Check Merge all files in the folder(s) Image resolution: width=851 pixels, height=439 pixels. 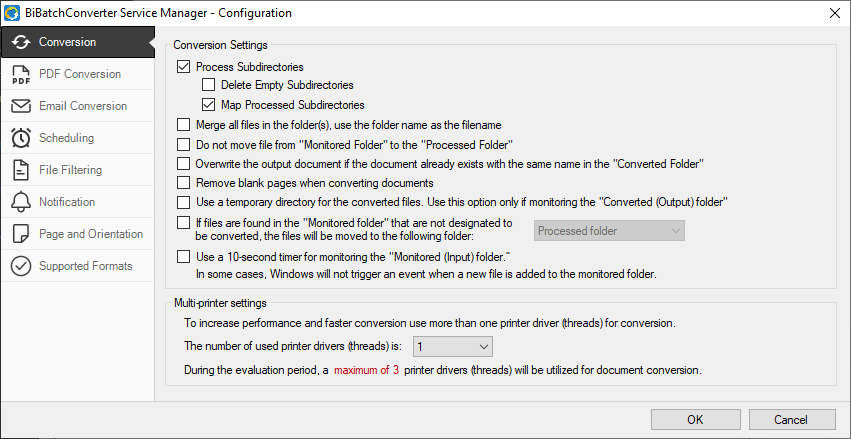(x=184, y=125)
